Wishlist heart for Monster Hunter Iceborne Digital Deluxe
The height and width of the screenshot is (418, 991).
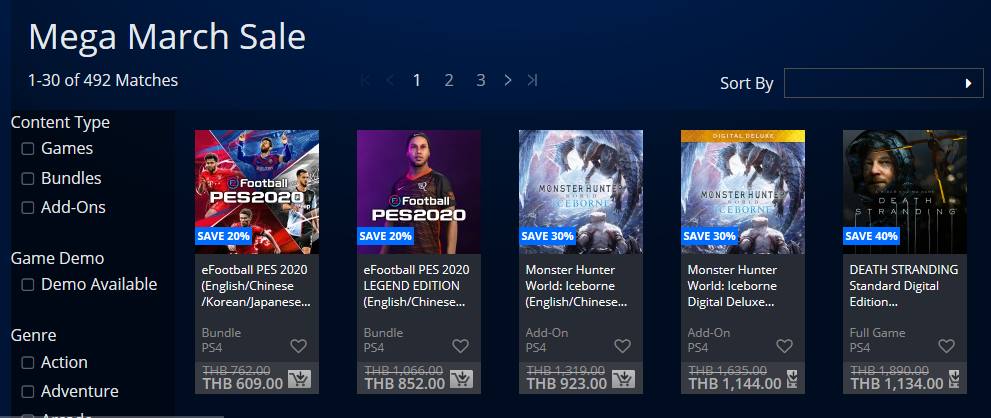784,346
